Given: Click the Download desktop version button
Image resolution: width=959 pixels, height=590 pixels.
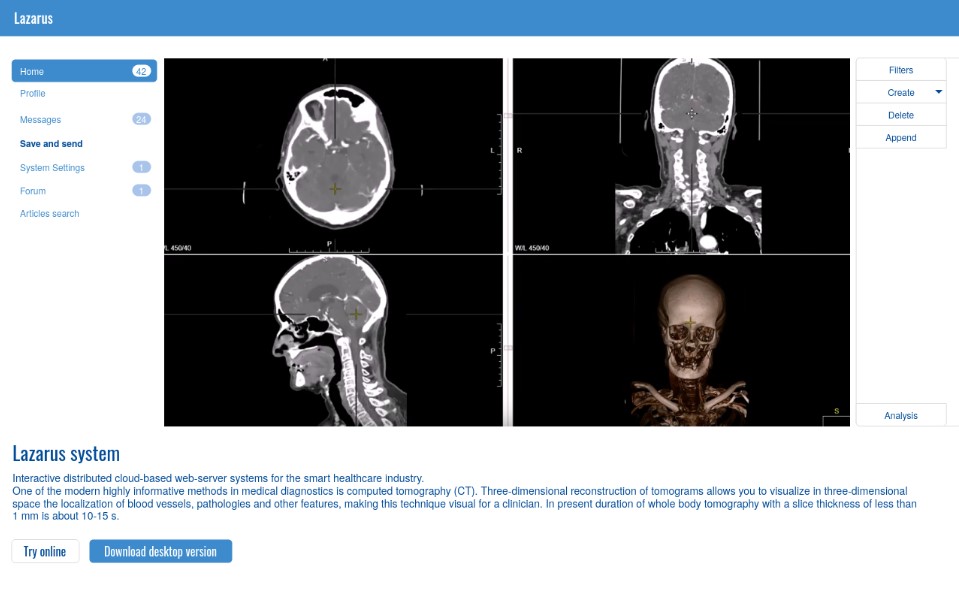Looking at the screenshot, I should coord(160,551).
